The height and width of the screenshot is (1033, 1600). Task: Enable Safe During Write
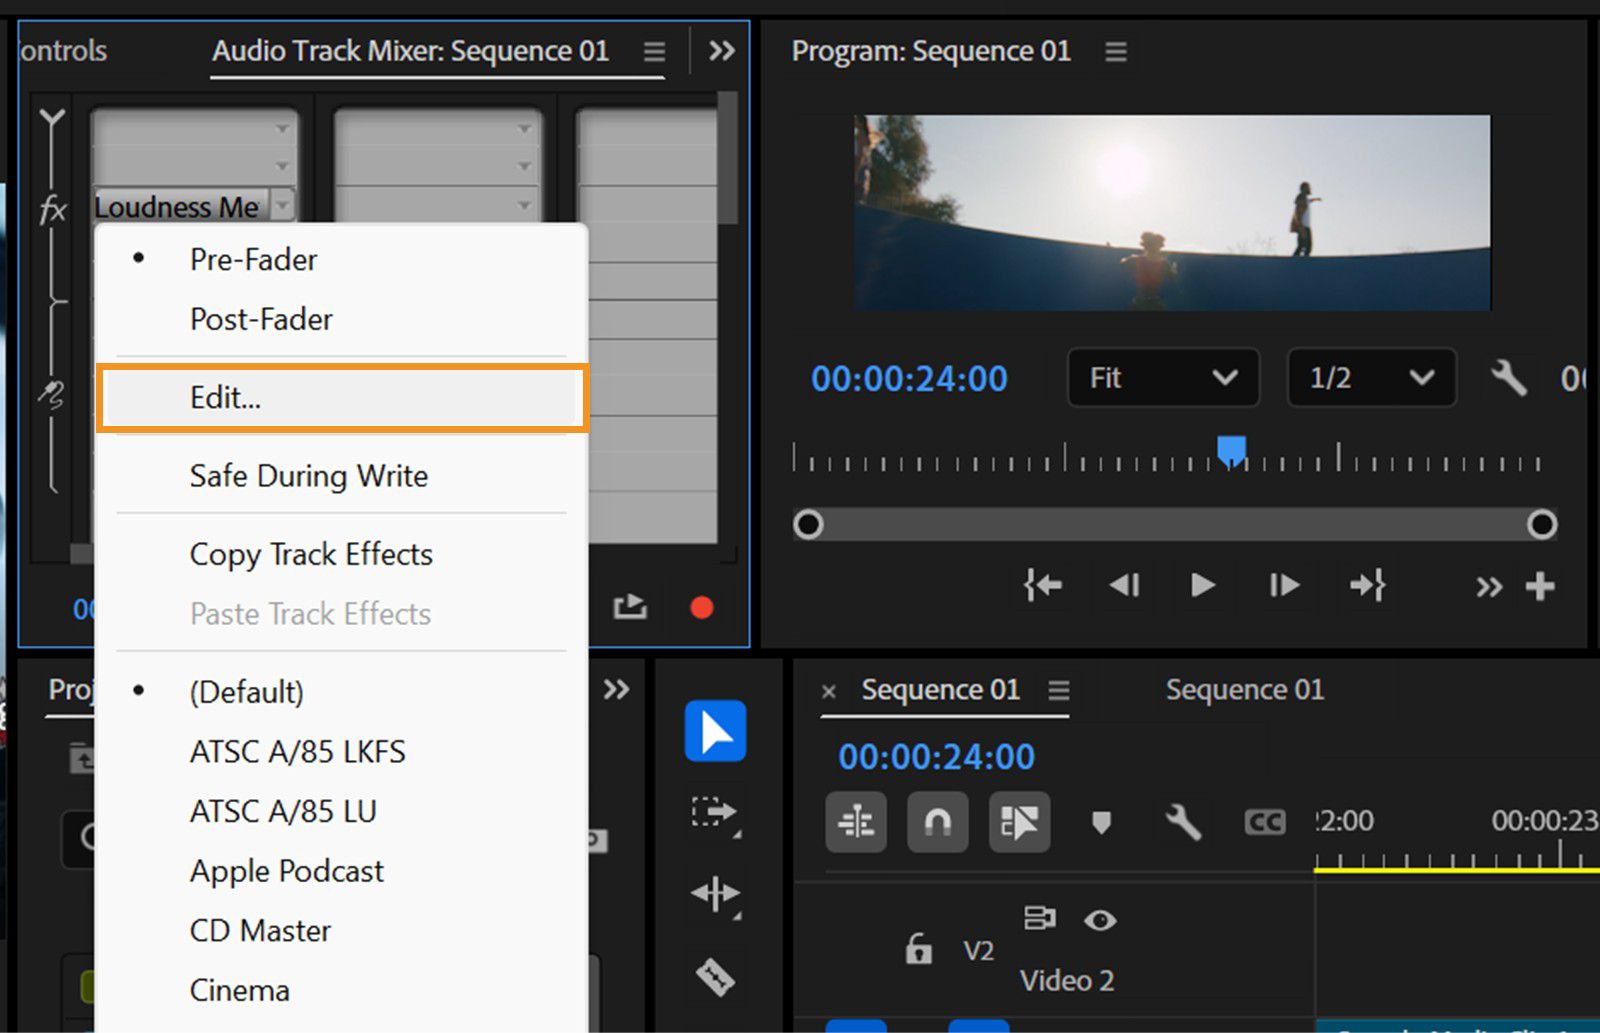point(308,476)
